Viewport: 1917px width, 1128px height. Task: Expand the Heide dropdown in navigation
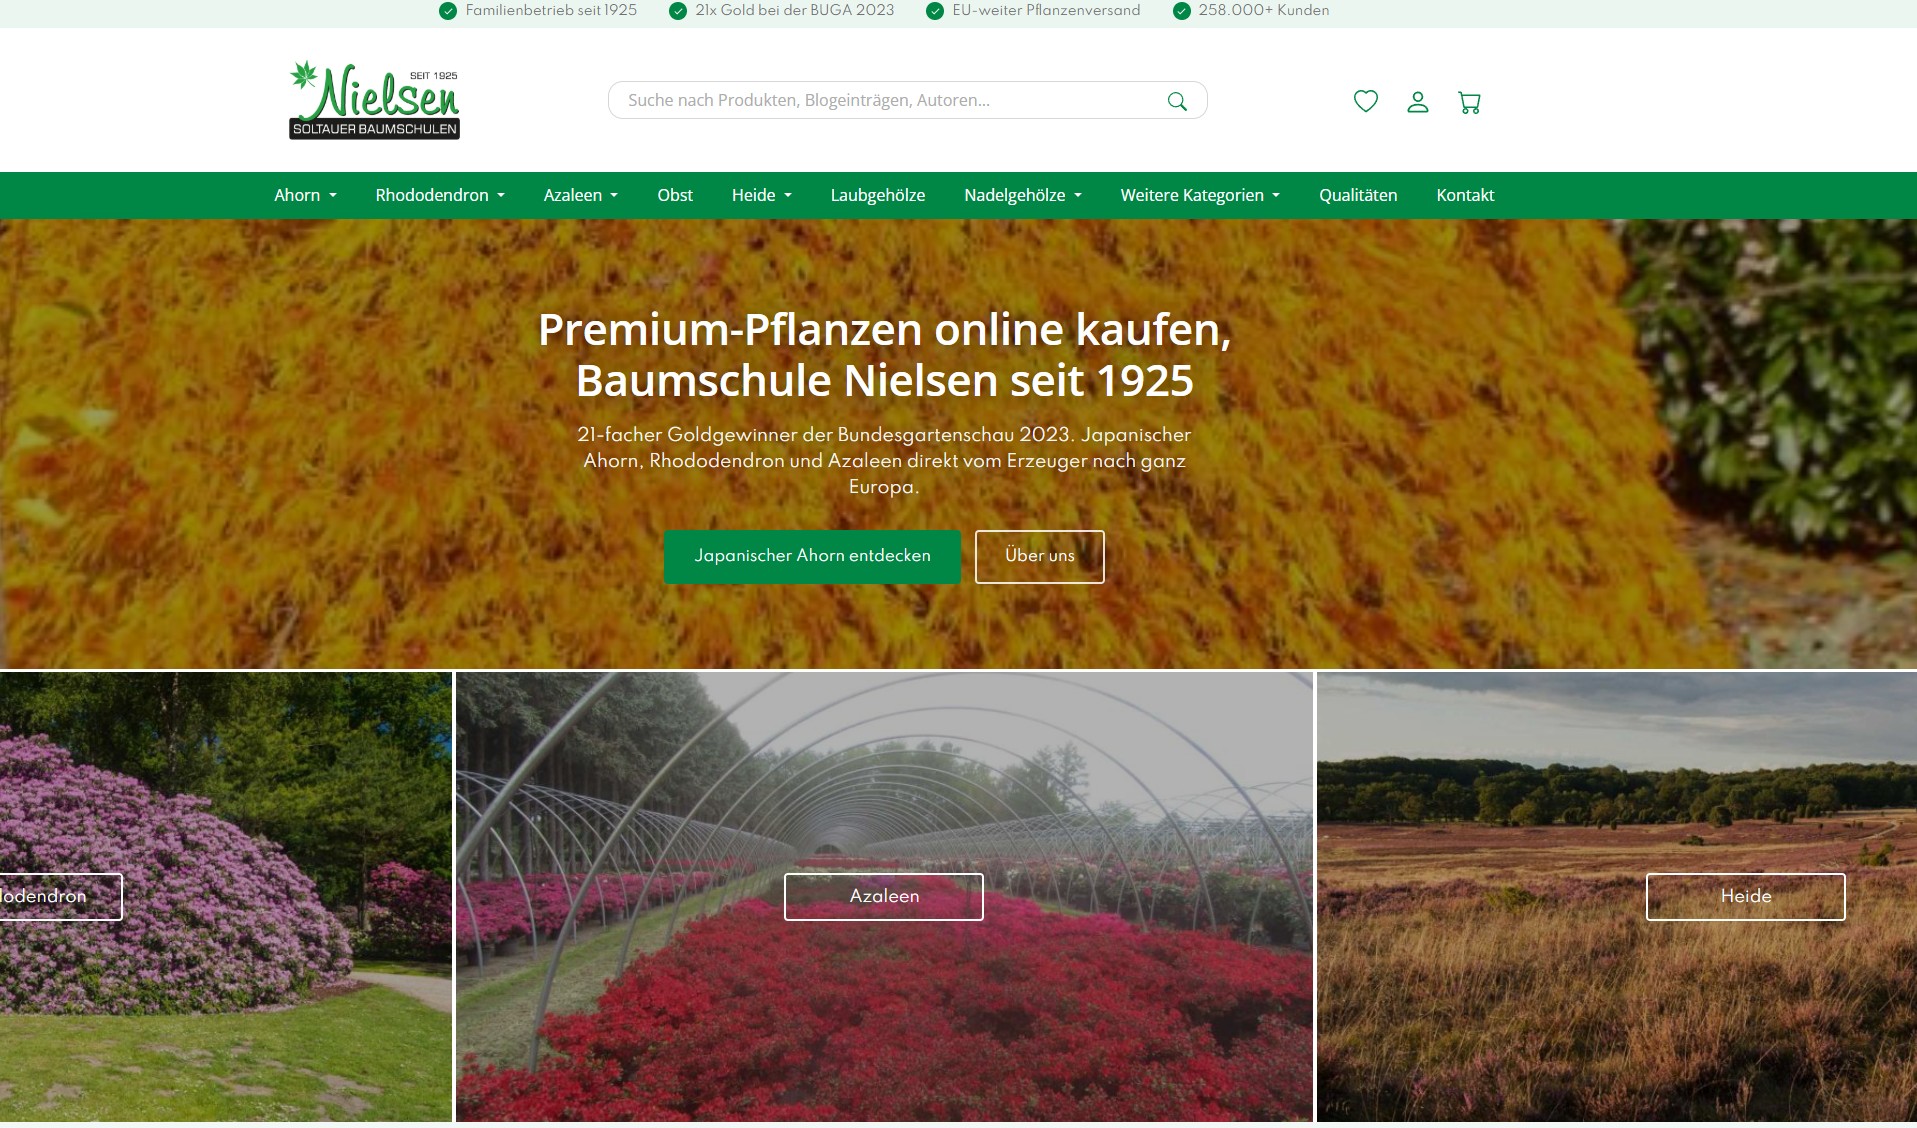coord(761,195)
